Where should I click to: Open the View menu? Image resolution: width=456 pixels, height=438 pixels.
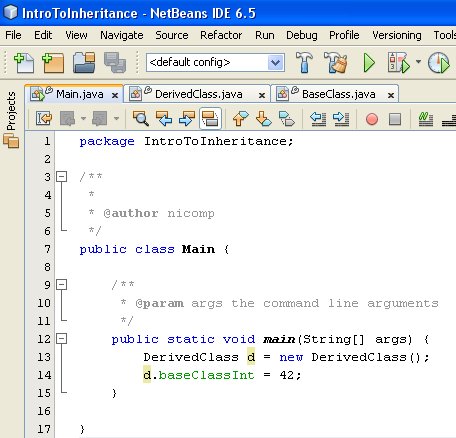(76, 35)
